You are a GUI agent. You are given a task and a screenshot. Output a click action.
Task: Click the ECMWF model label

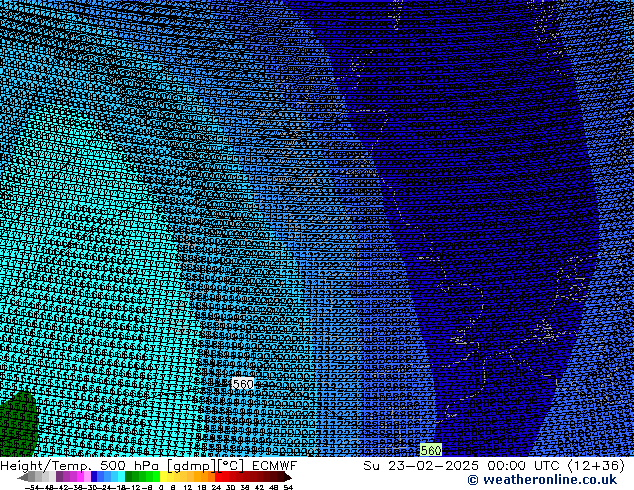coord(275,466)
